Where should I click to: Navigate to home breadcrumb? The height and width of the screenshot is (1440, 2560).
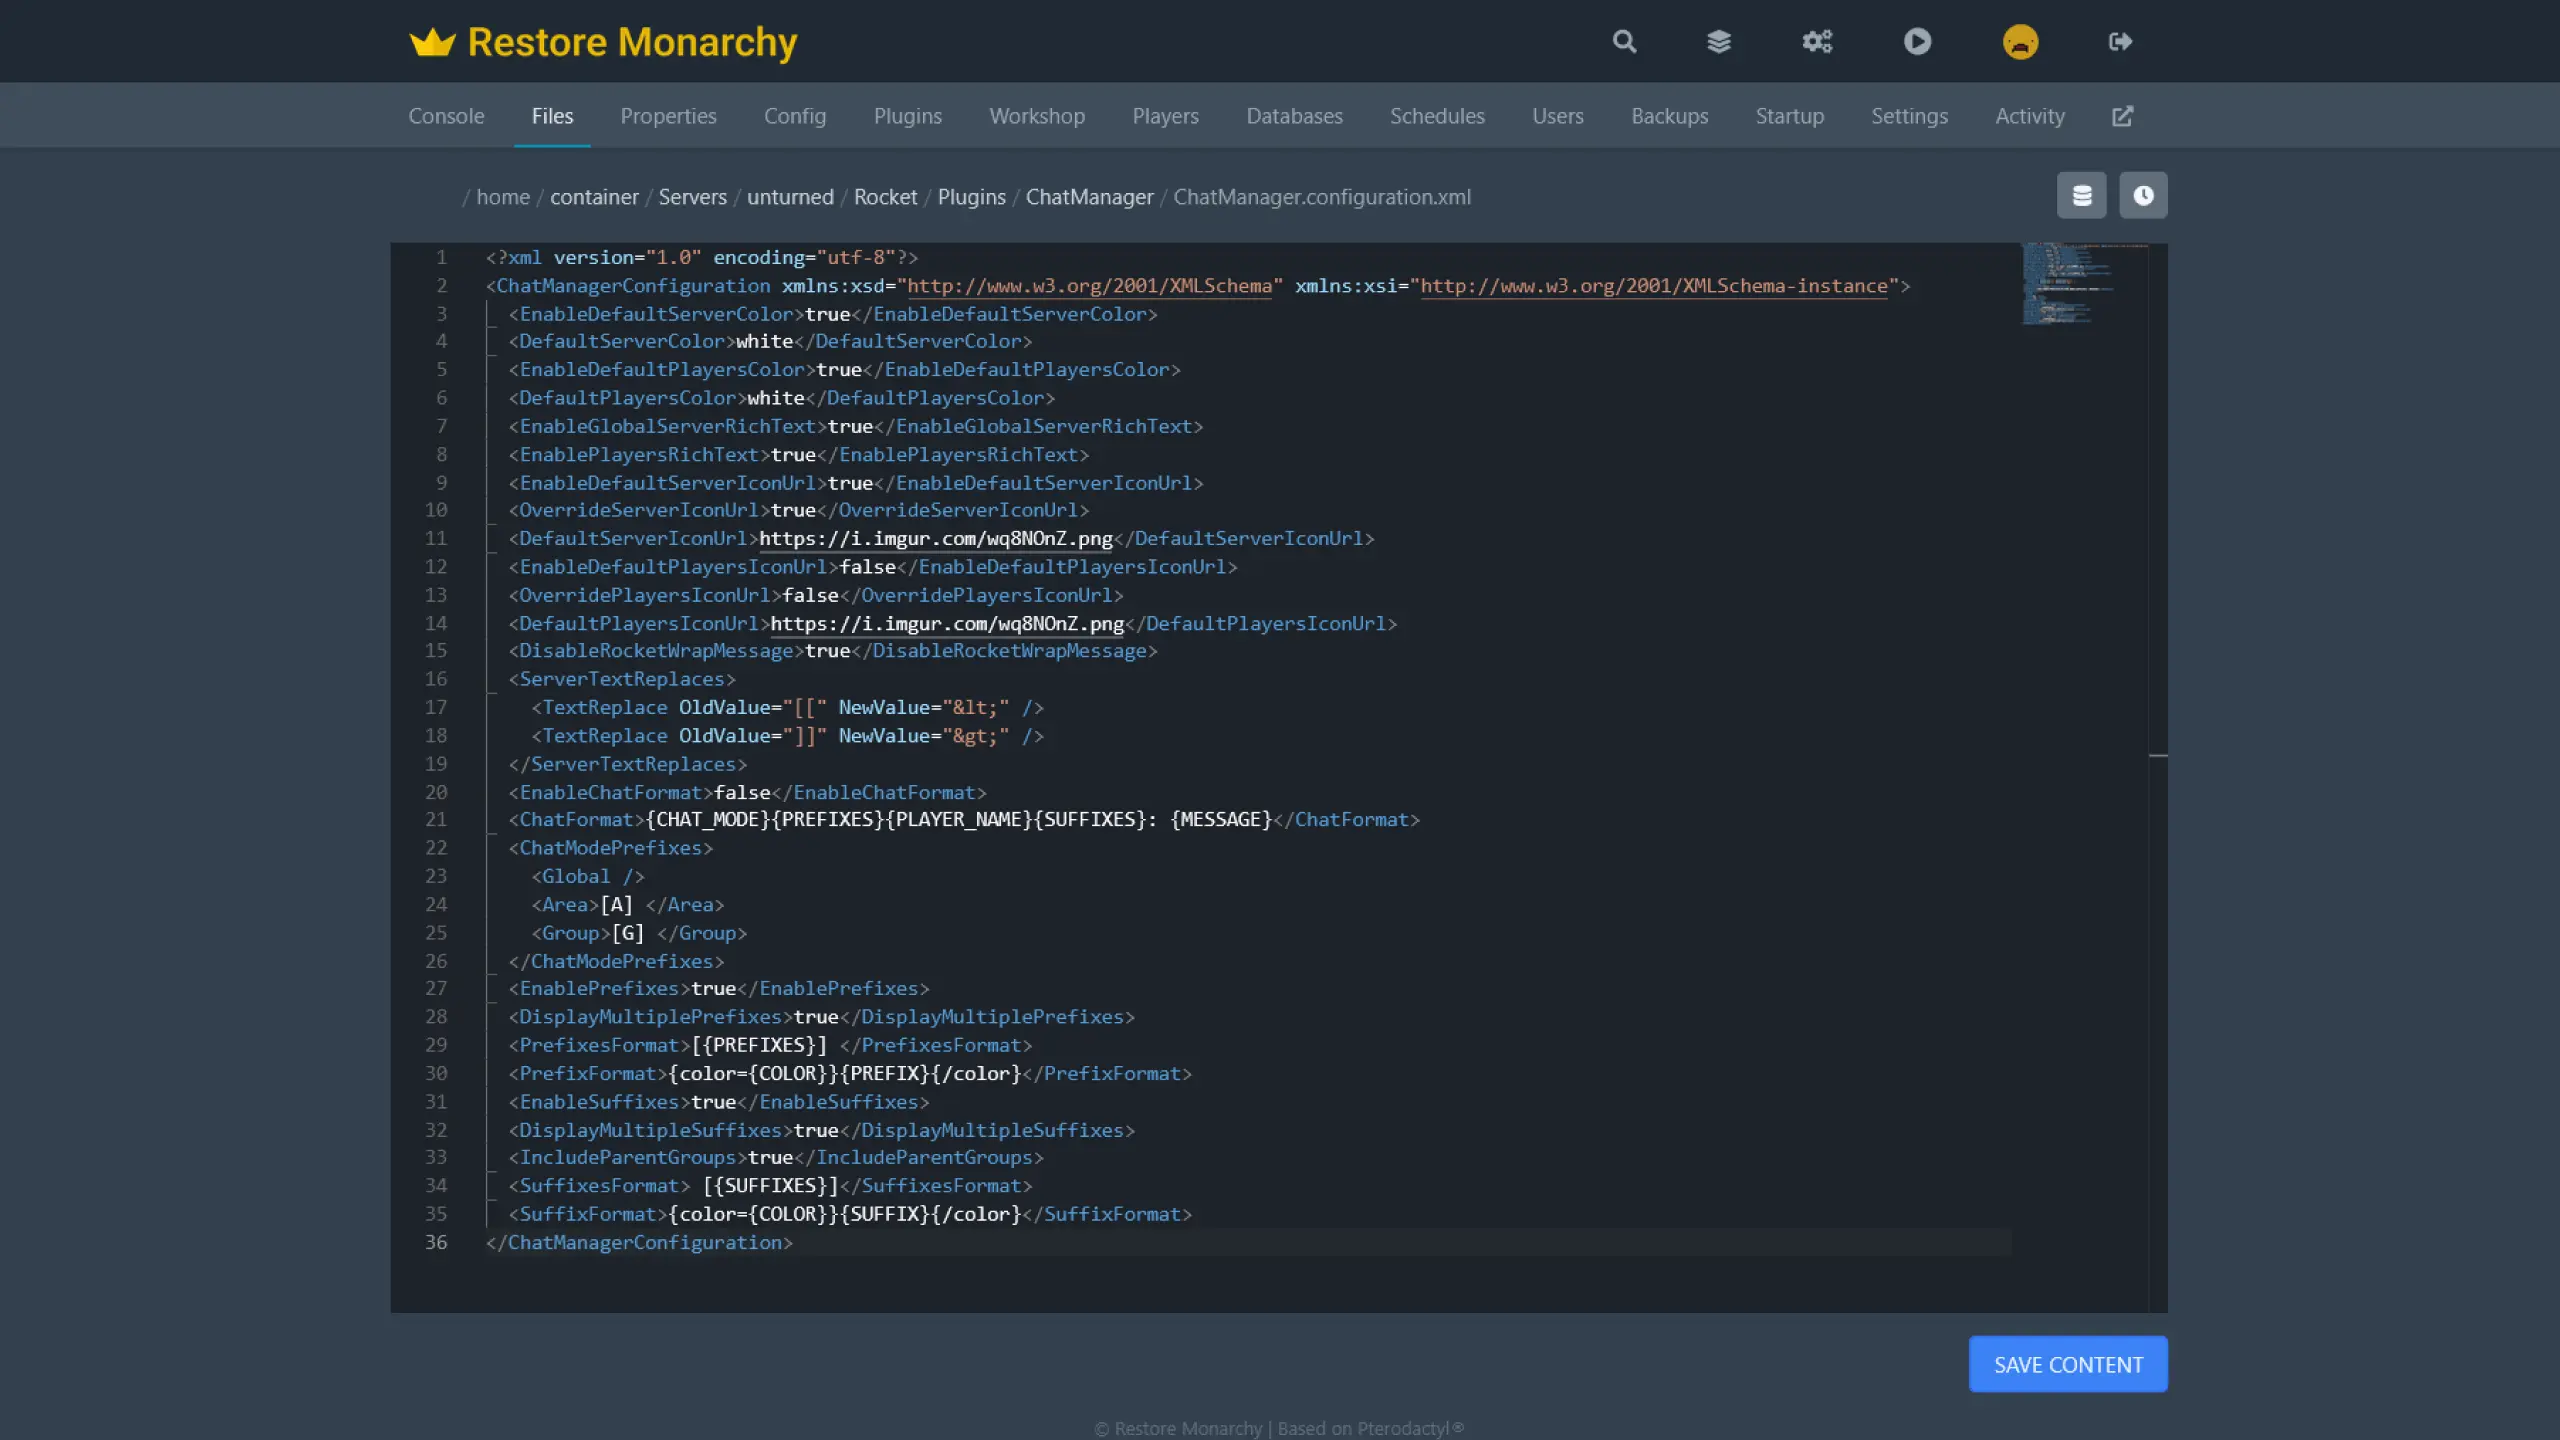pos(503,197)
